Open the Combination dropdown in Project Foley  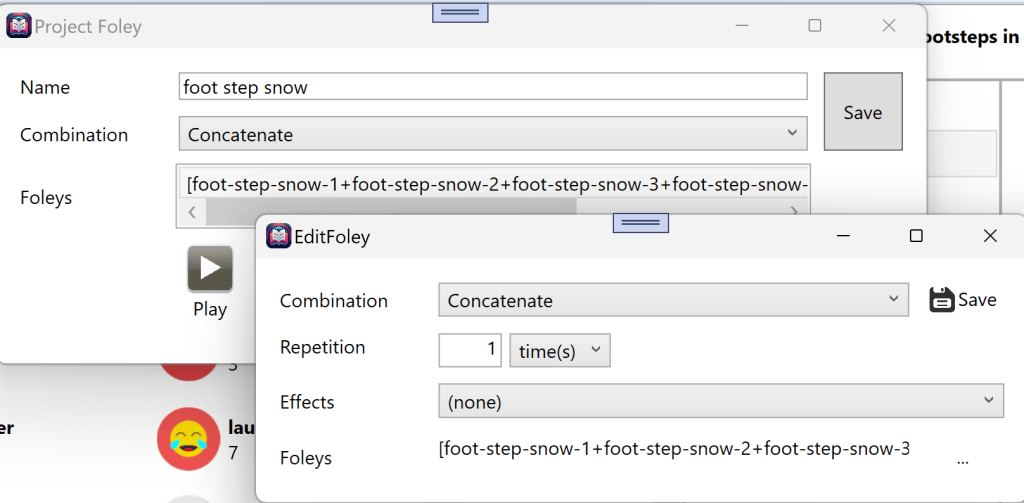pos(493,134)
